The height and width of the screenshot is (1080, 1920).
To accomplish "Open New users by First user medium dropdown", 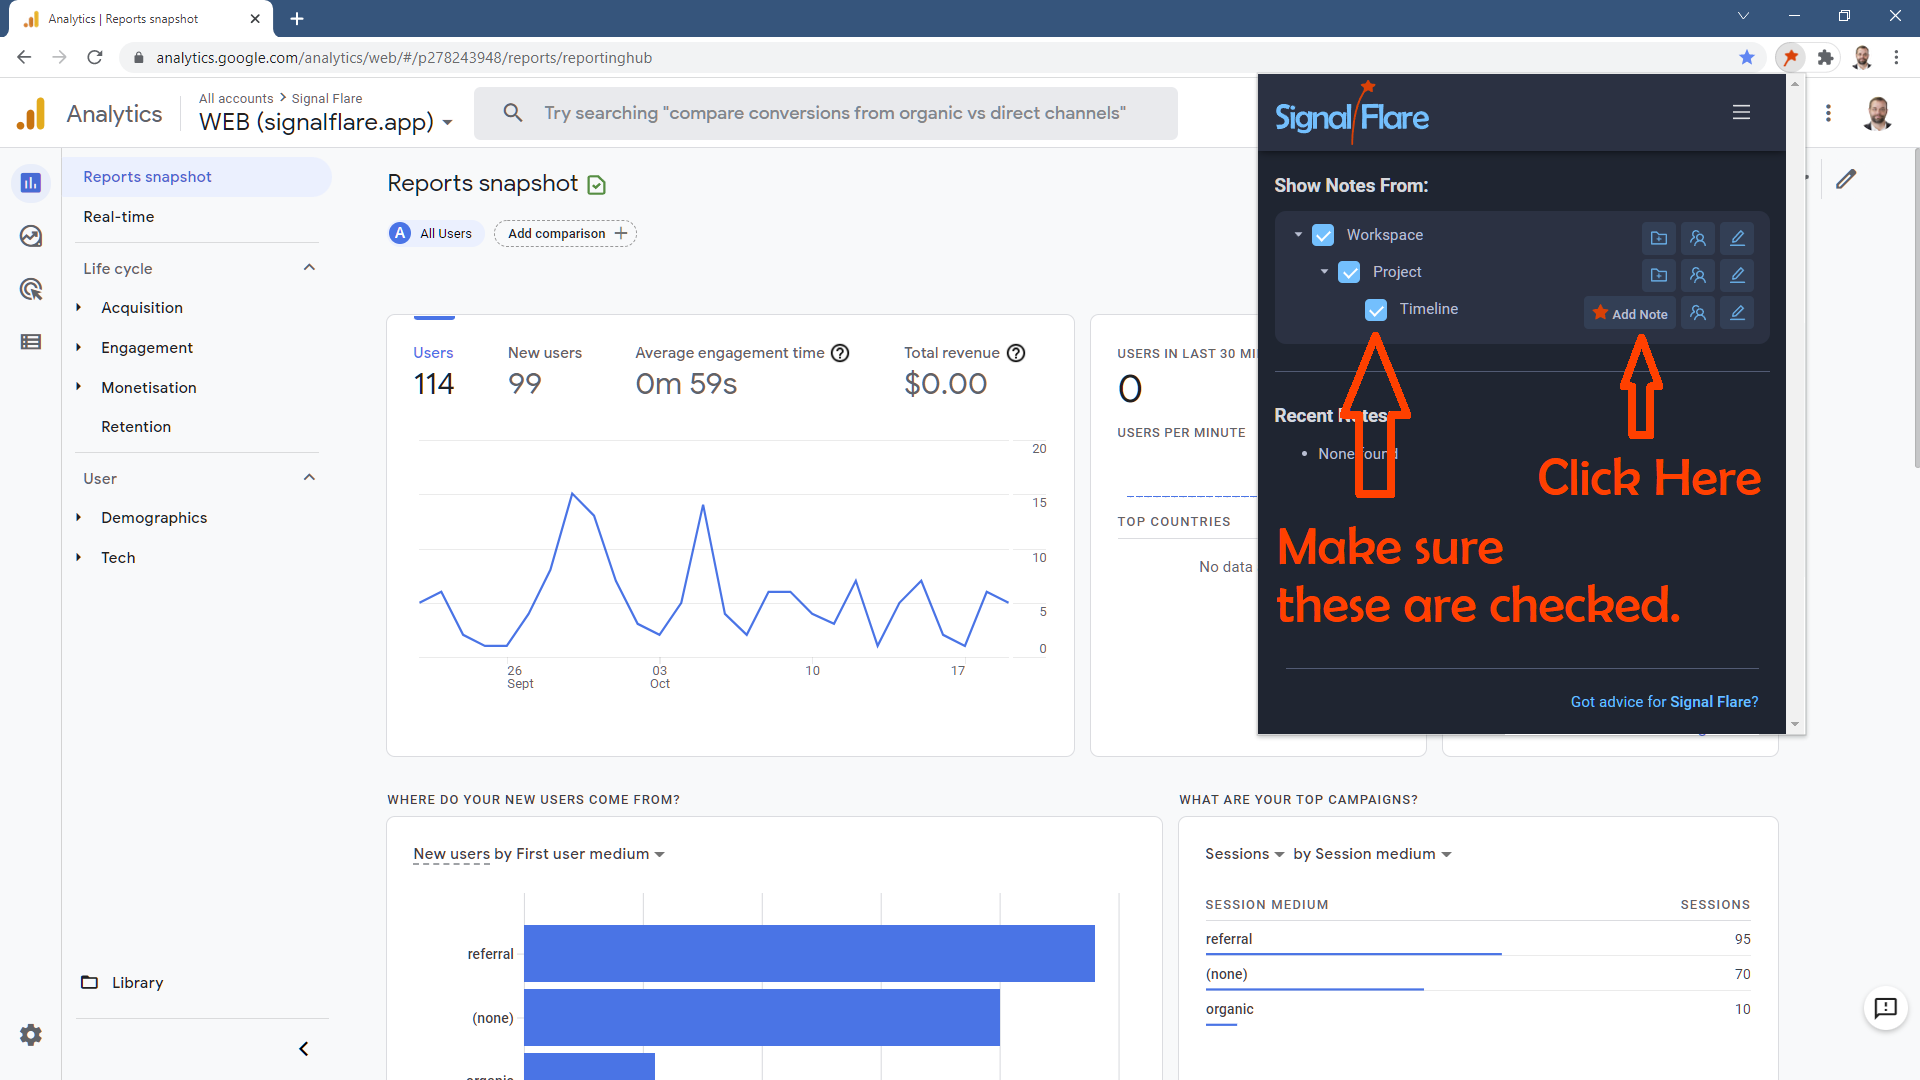I will (539, 854).
